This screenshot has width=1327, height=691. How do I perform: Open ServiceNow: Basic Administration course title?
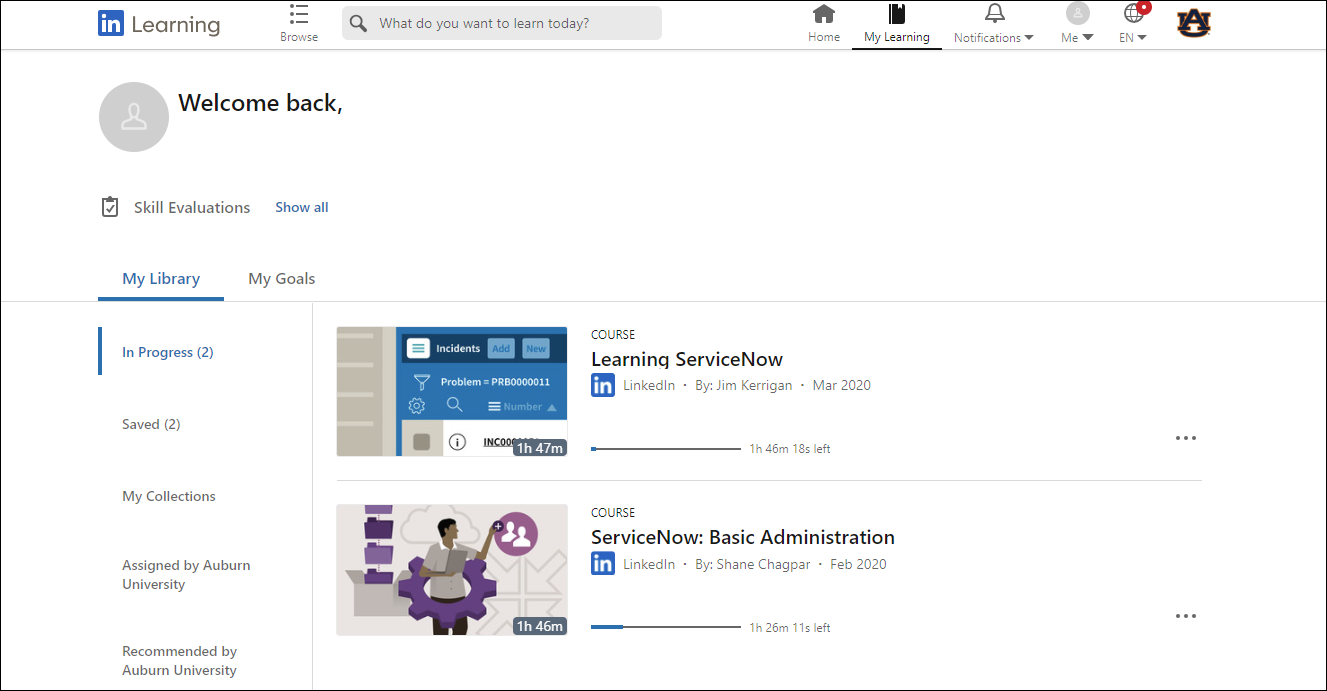[743, 537]
